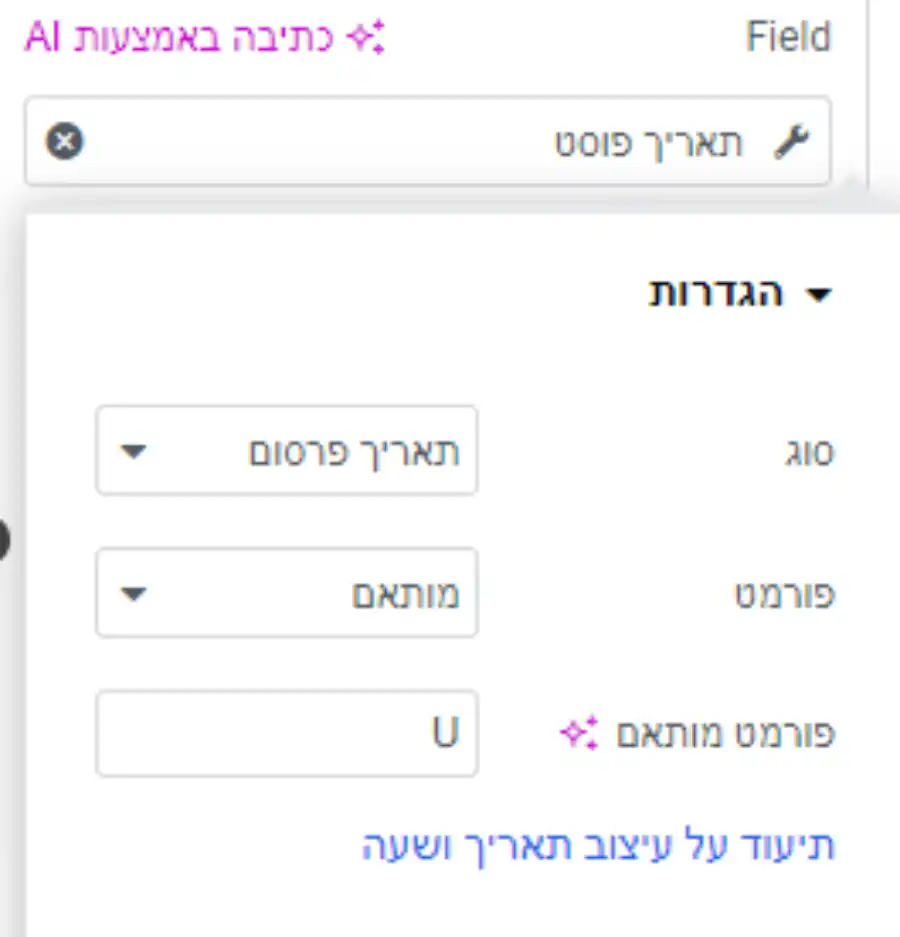Click the arrow in the "תאריך פרסום" dropdown
Viewport: 900px width, 937px height.
pos(133,451)
